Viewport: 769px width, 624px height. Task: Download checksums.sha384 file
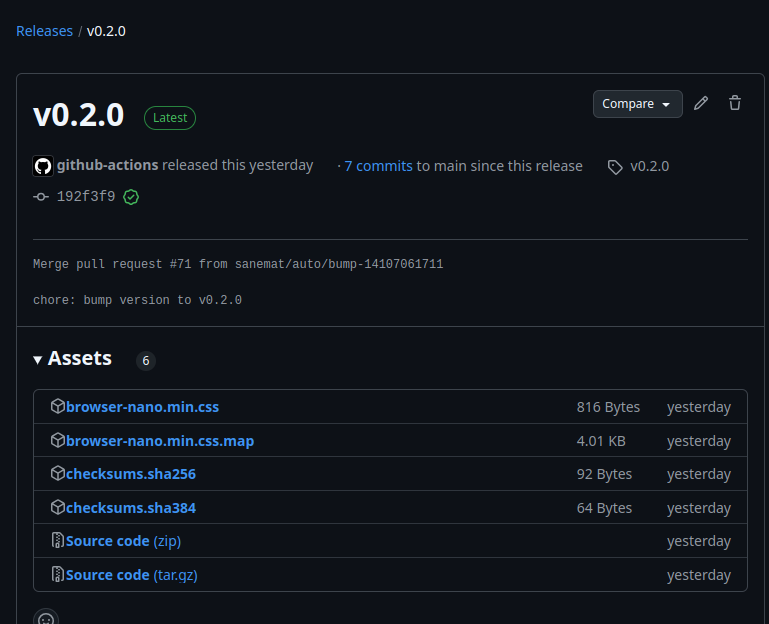(131, 508)
